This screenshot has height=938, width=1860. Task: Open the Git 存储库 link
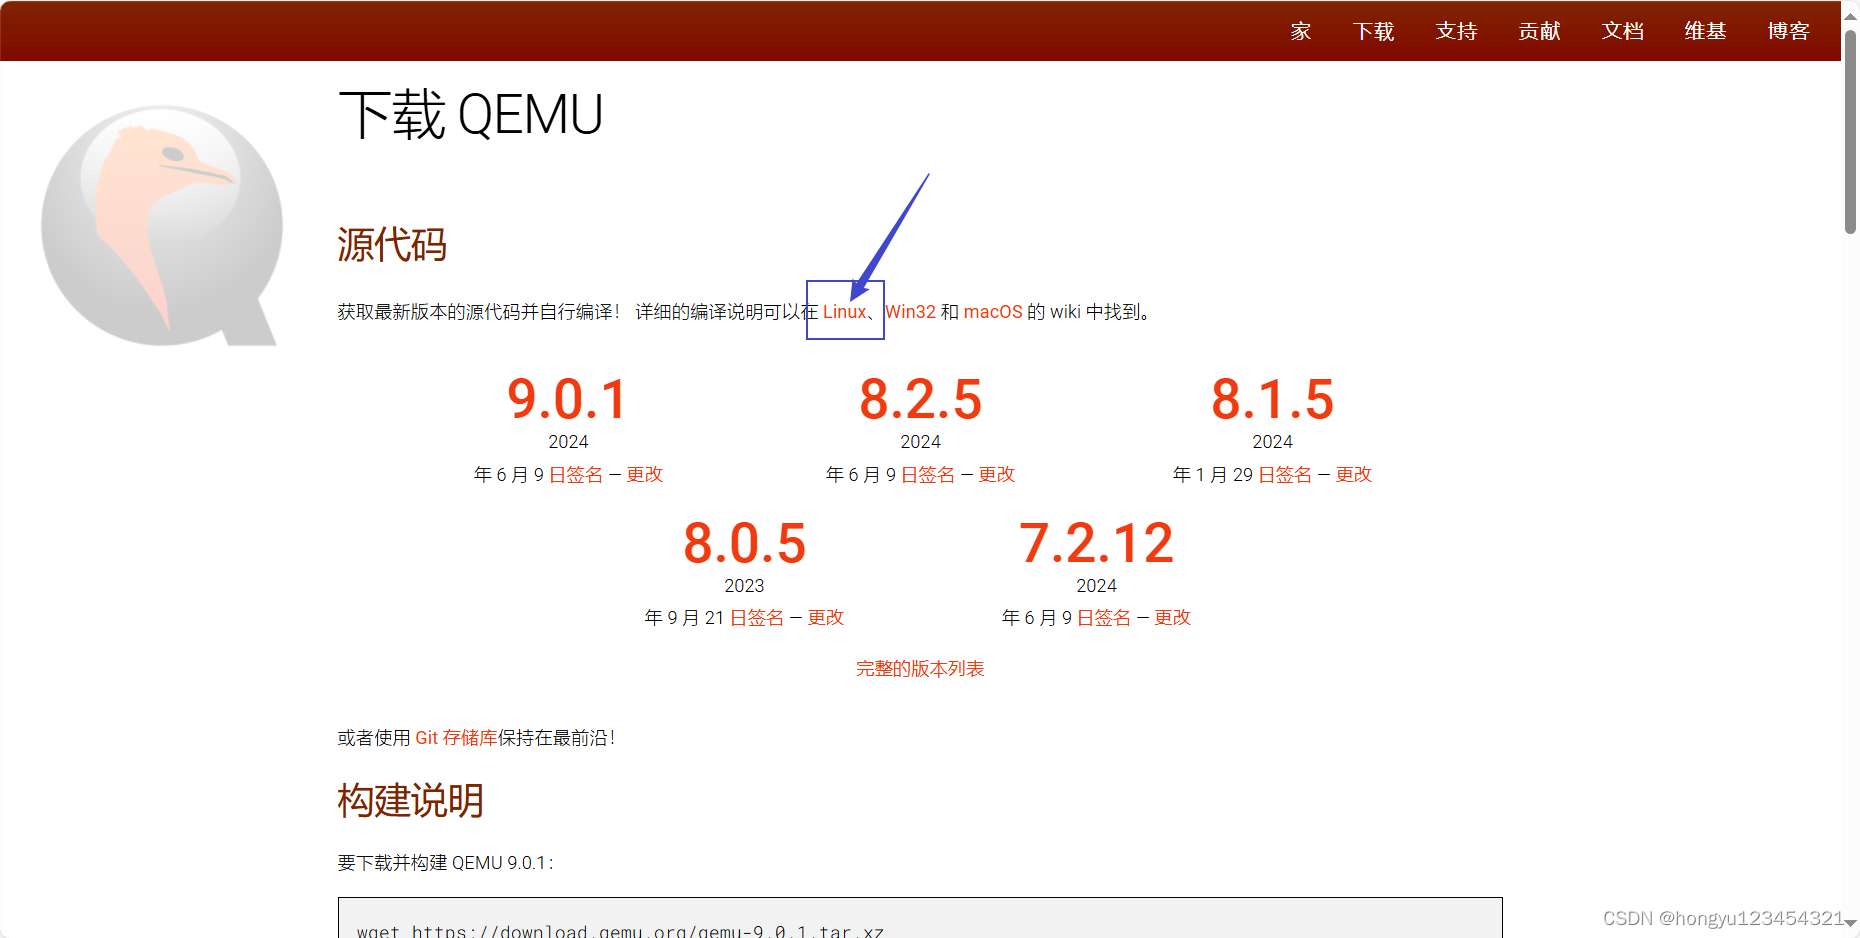pos(456,738)
